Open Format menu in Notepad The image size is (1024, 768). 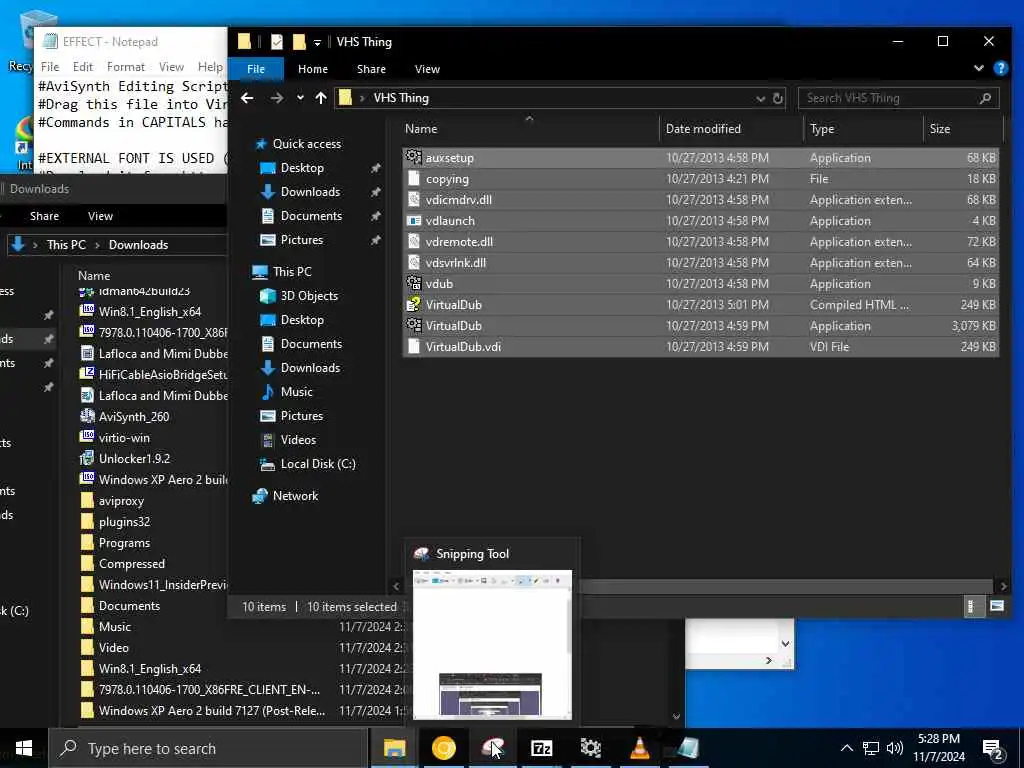tap(125, 67)
